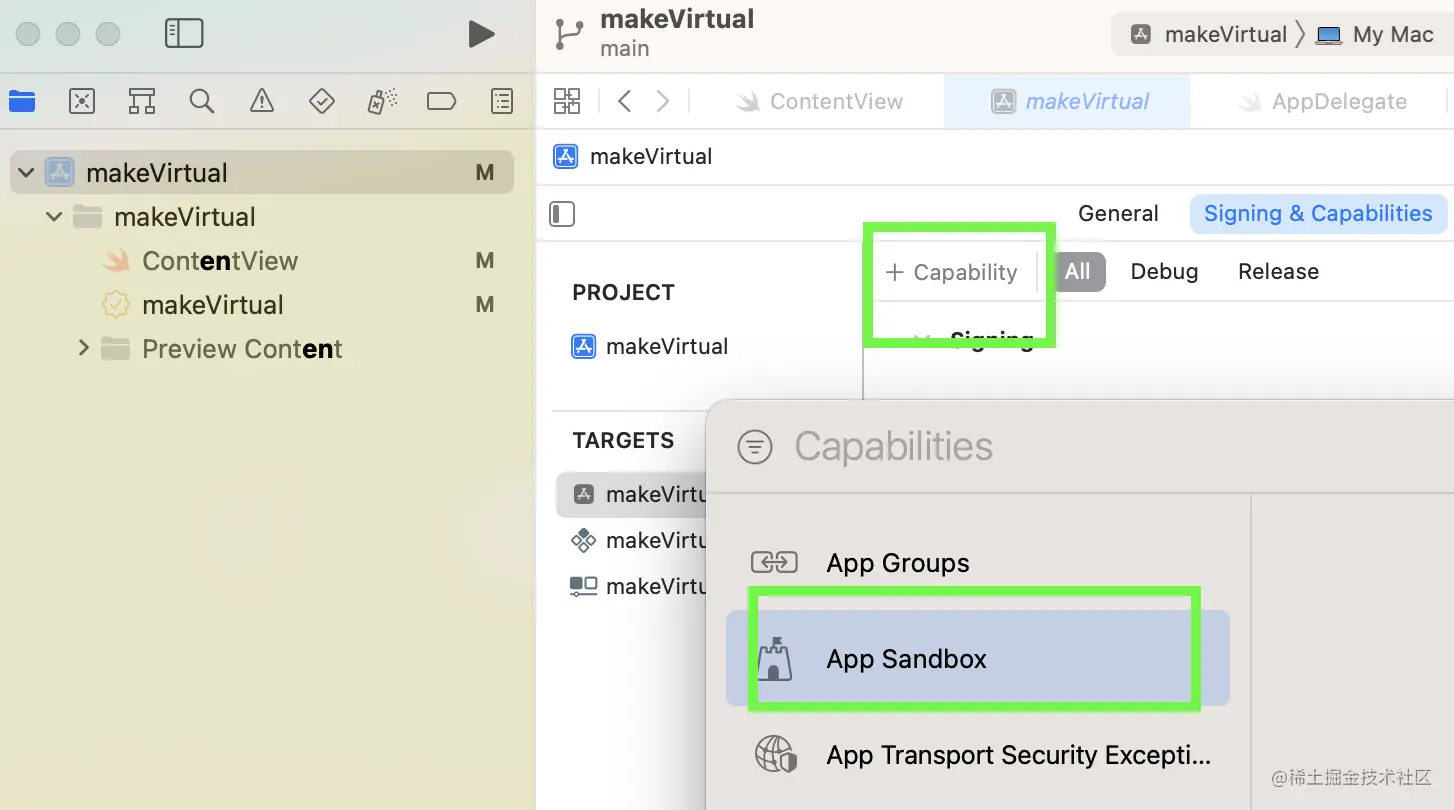Collapse the makeVirtual folder group
The width and height of the screenshot is (1454, 810).
click(55, 217)
